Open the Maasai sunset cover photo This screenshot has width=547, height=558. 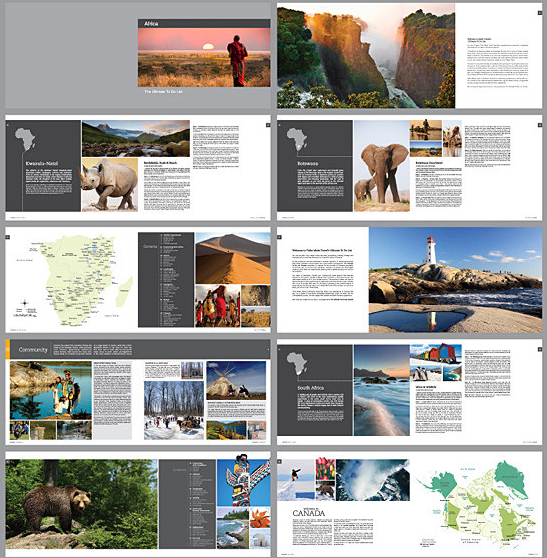[204, 57]
